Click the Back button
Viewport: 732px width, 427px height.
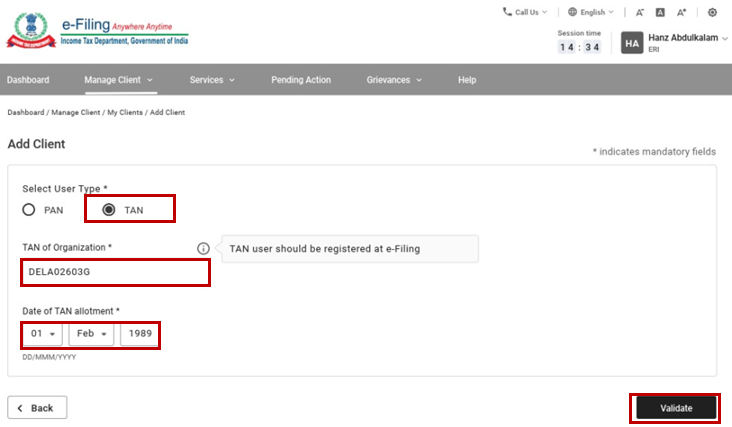click(37, 408)
